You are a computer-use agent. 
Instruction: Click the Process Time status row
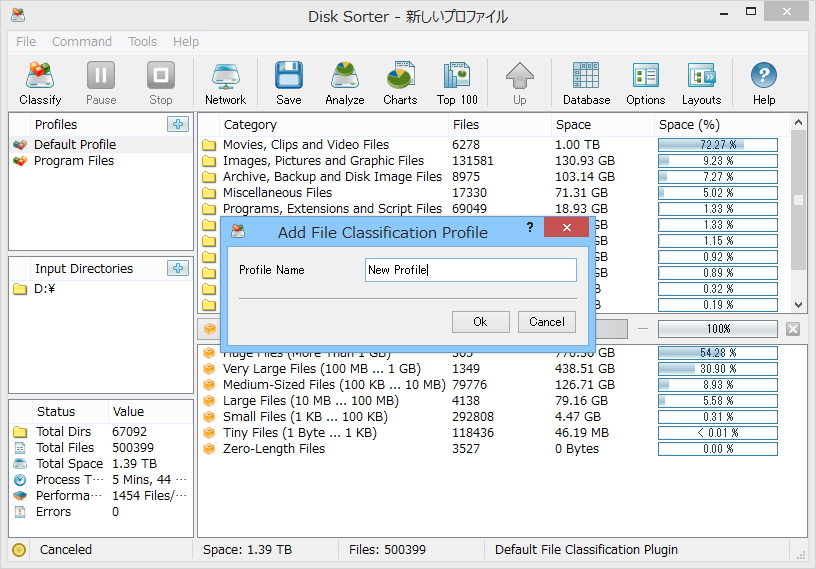[101, 479]
